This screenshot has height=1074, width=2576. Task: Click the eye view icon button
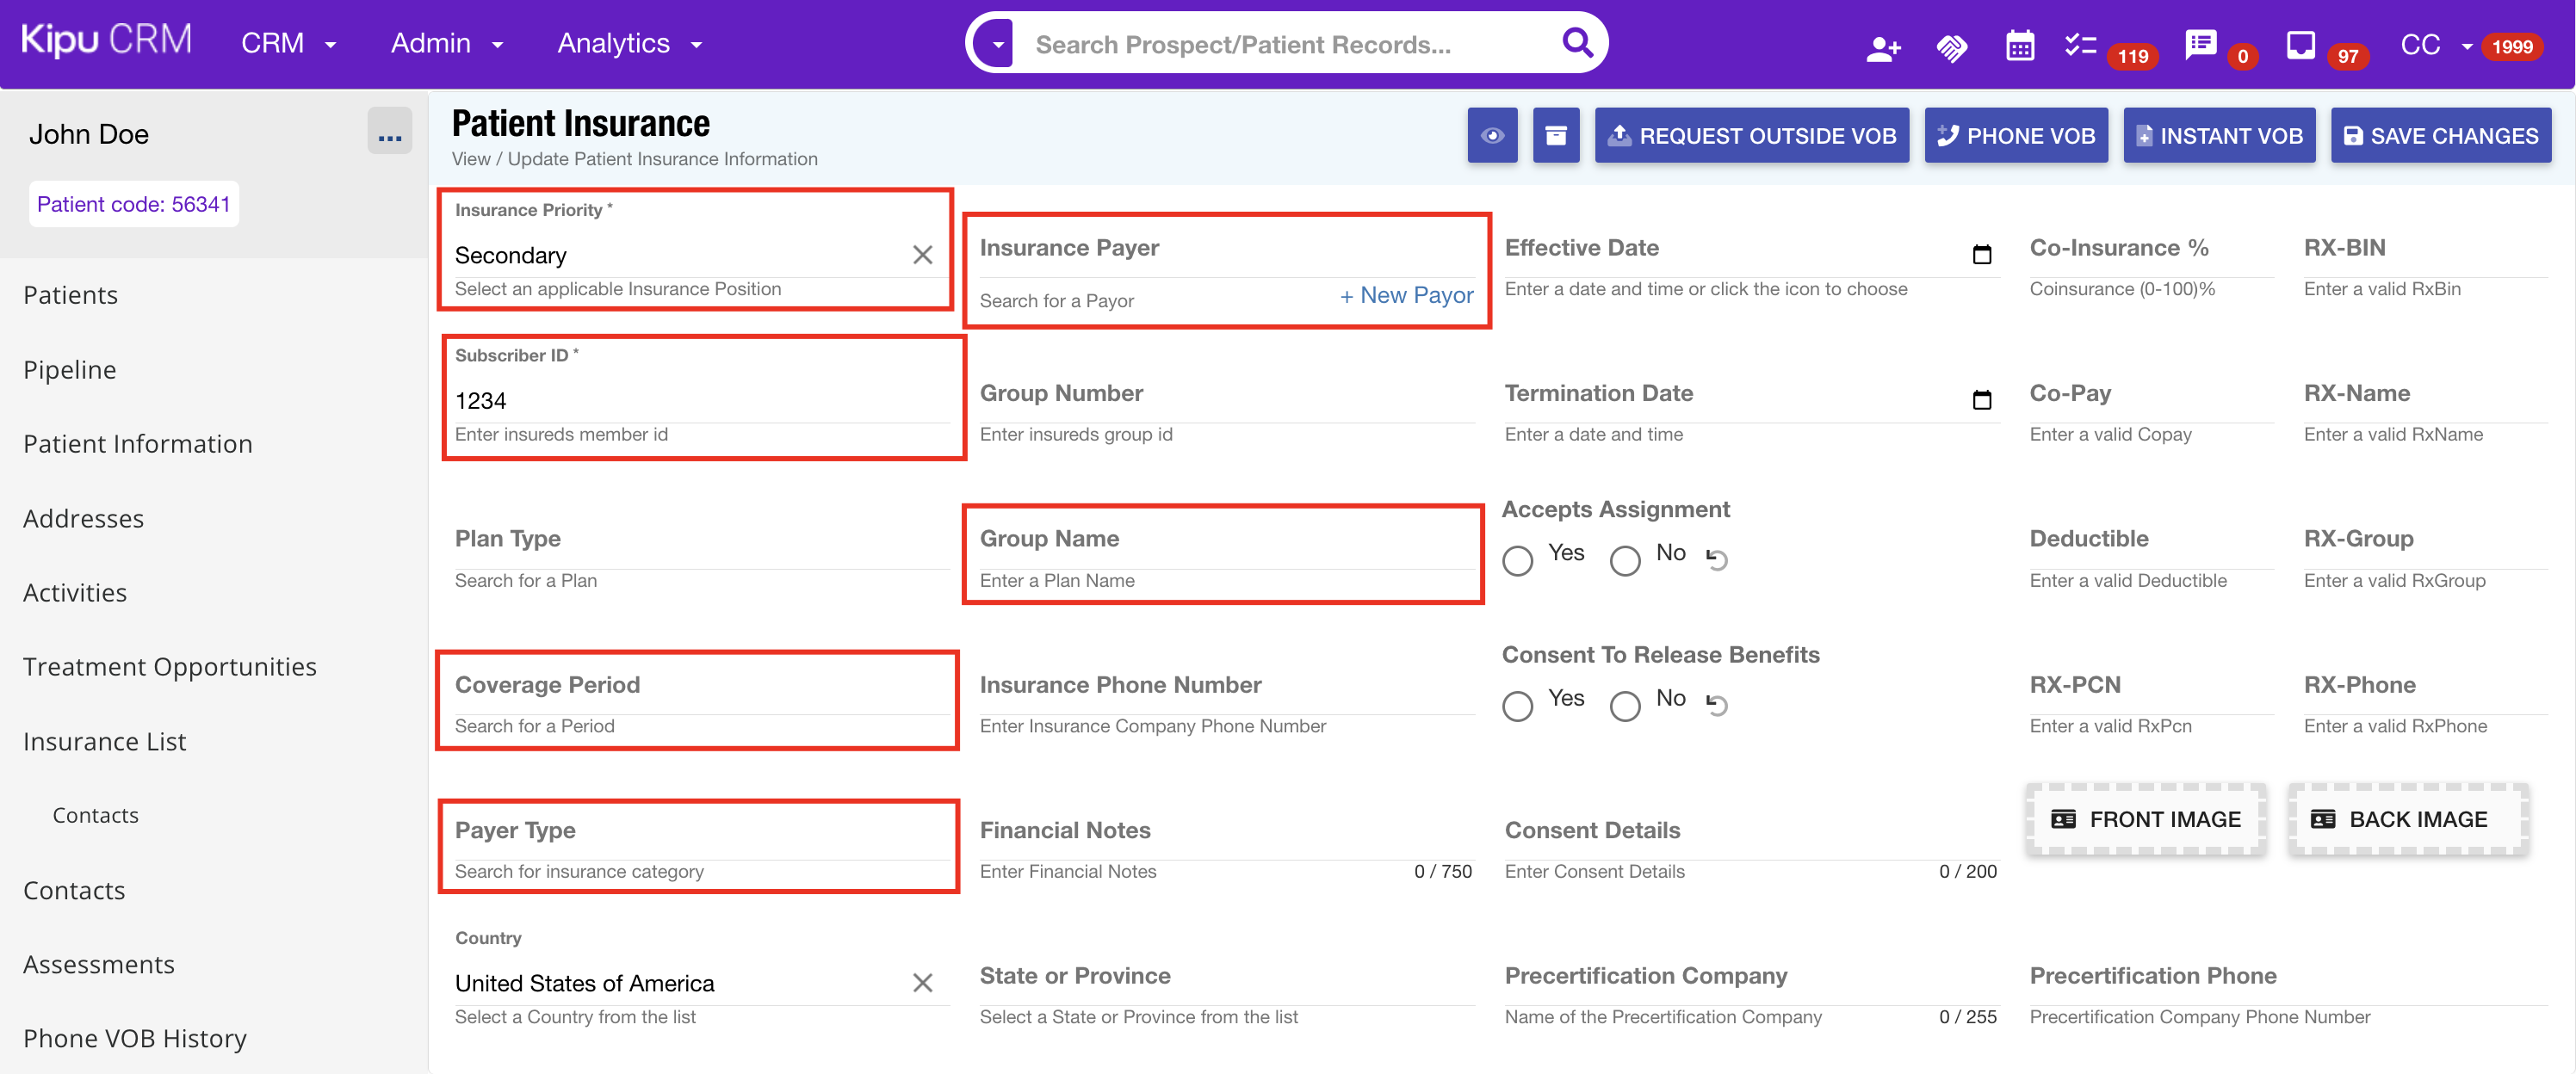pyautogui.click(x=1492, y=136)
